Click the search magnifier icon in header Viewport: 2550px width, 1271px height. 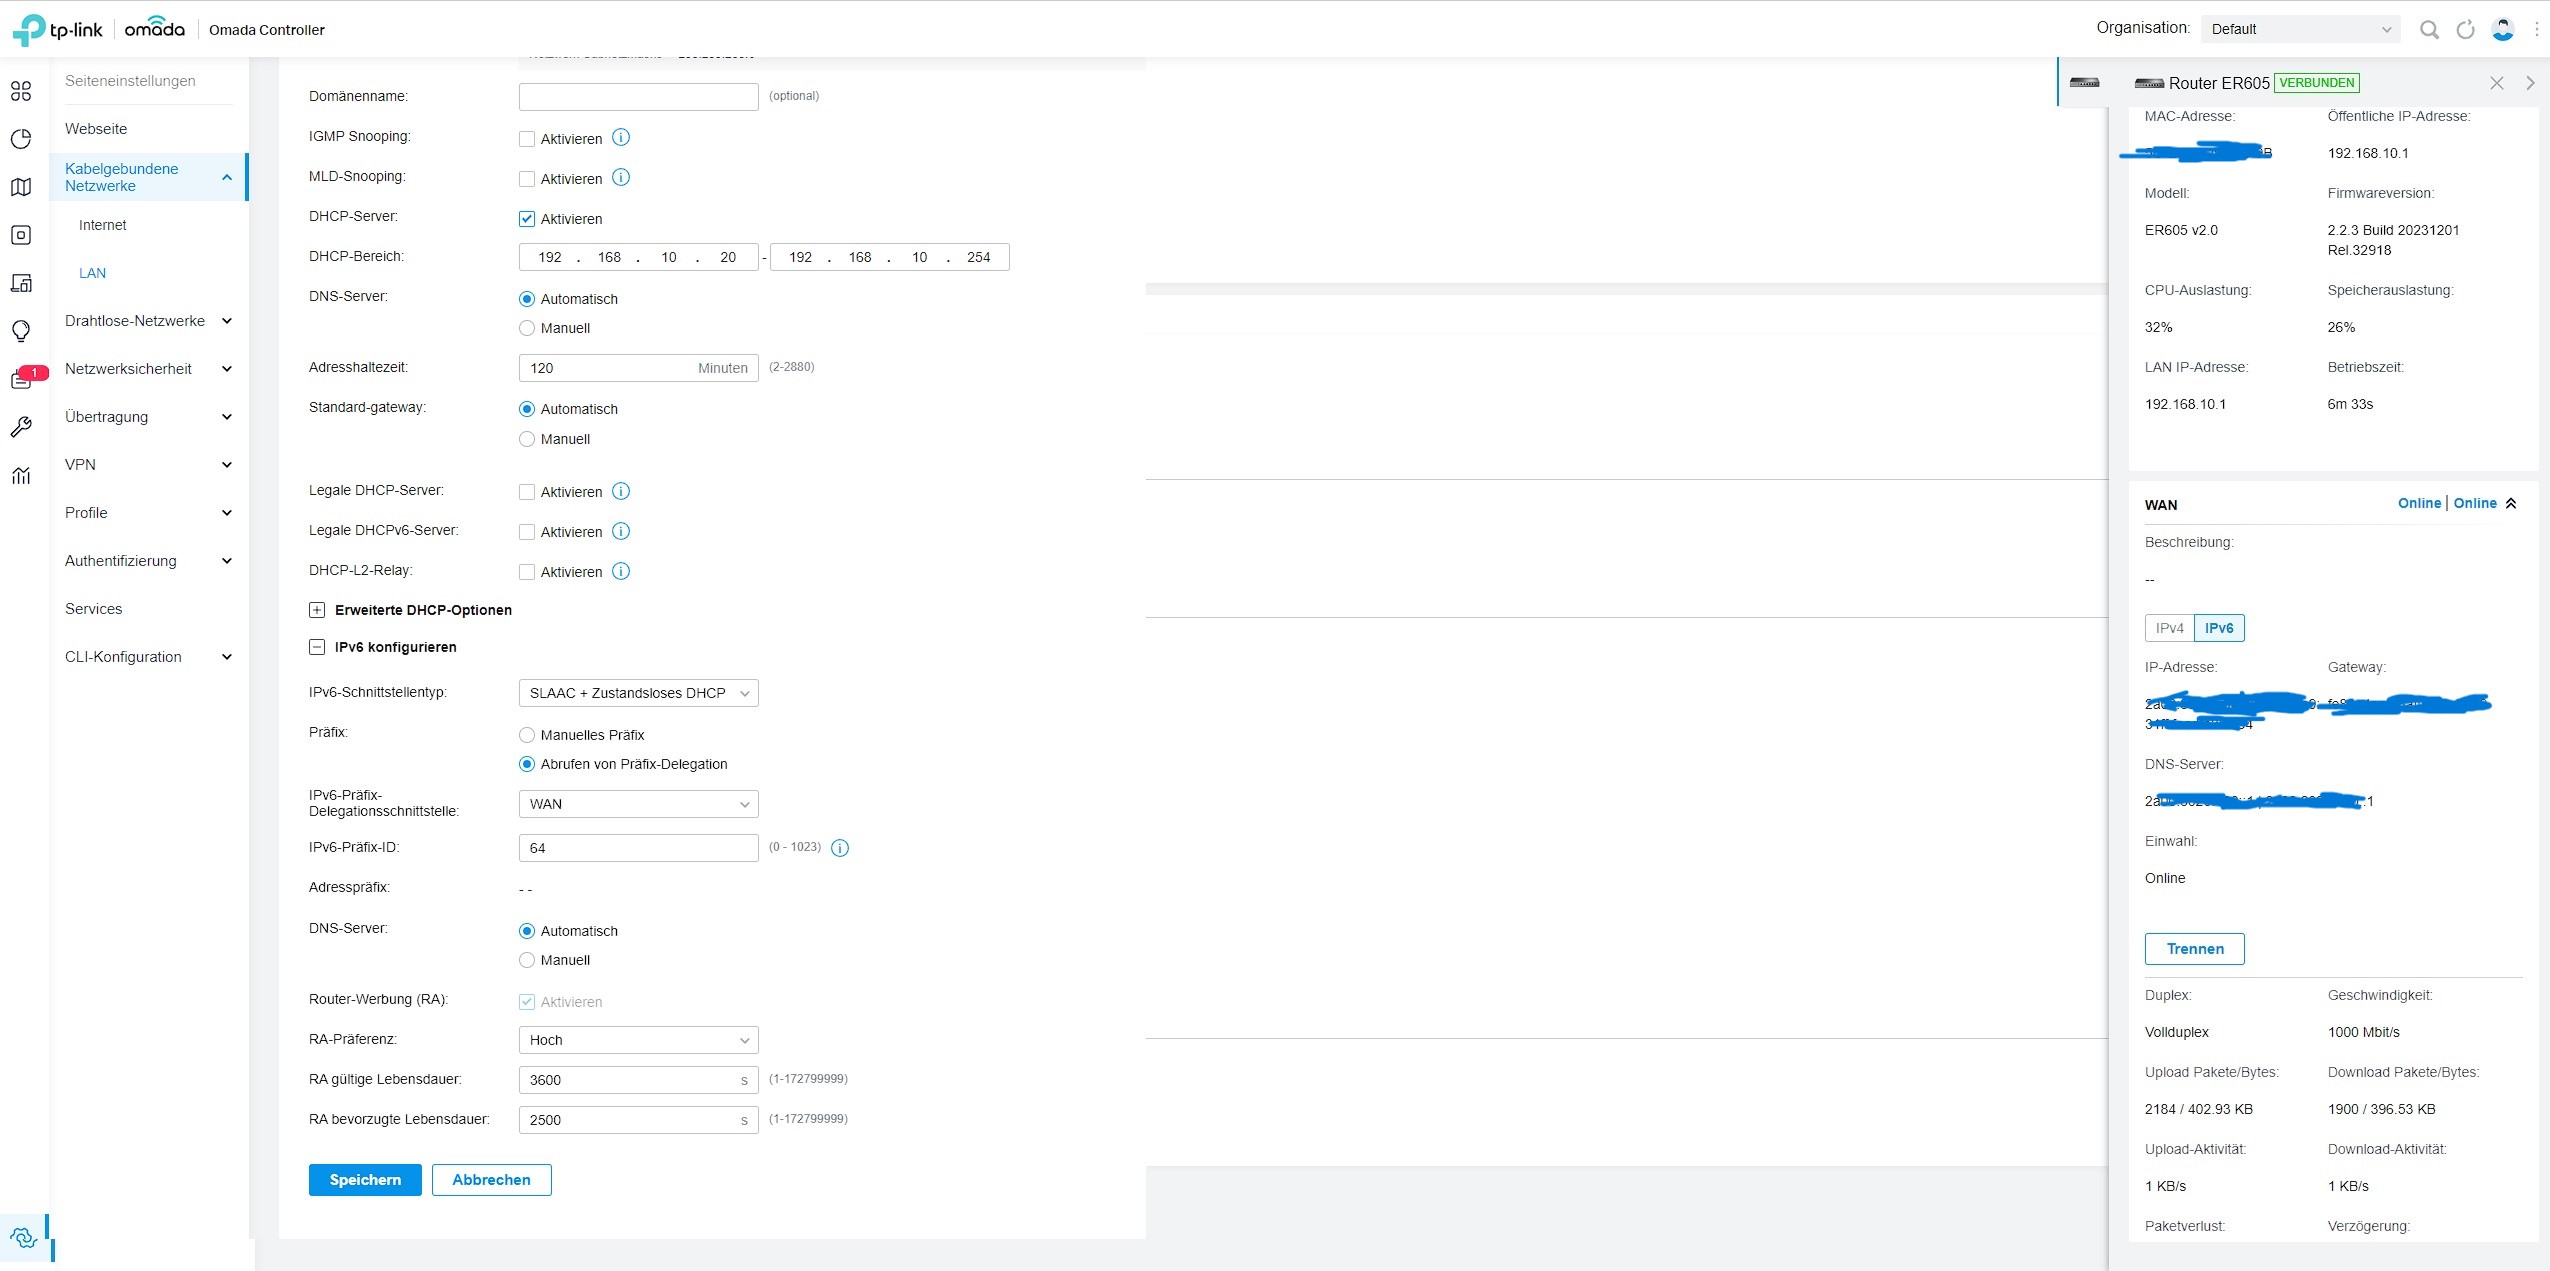pyautogui.click(x=2429, y=30)
